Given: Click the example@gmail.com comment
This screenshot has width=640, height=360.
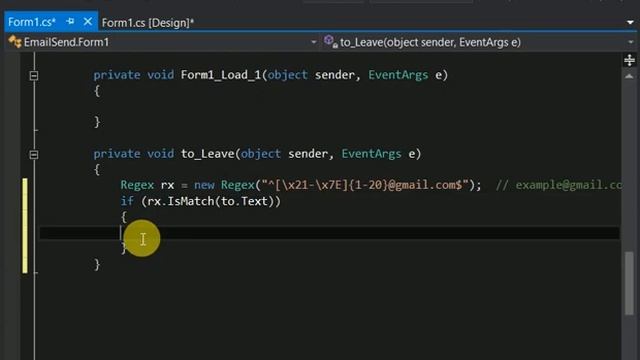Looking at the screenshot, I should click(559, 185).
